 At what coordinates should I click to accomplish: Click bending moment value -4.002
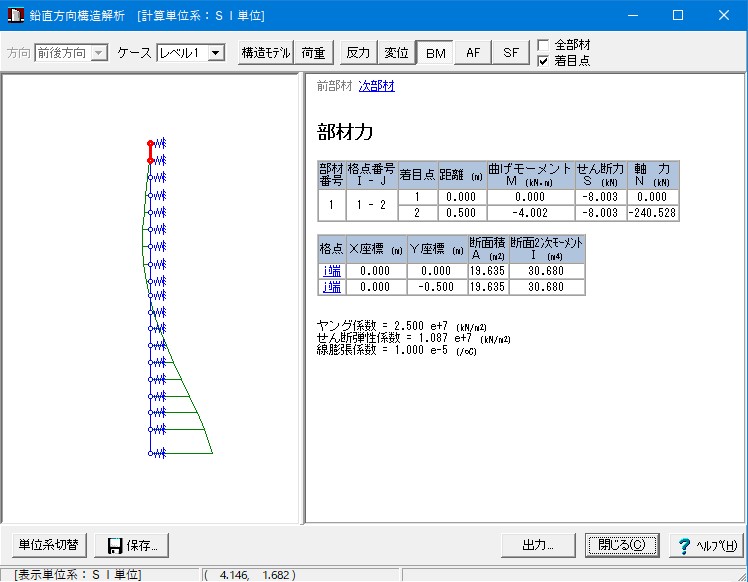[x=530, y=213]
